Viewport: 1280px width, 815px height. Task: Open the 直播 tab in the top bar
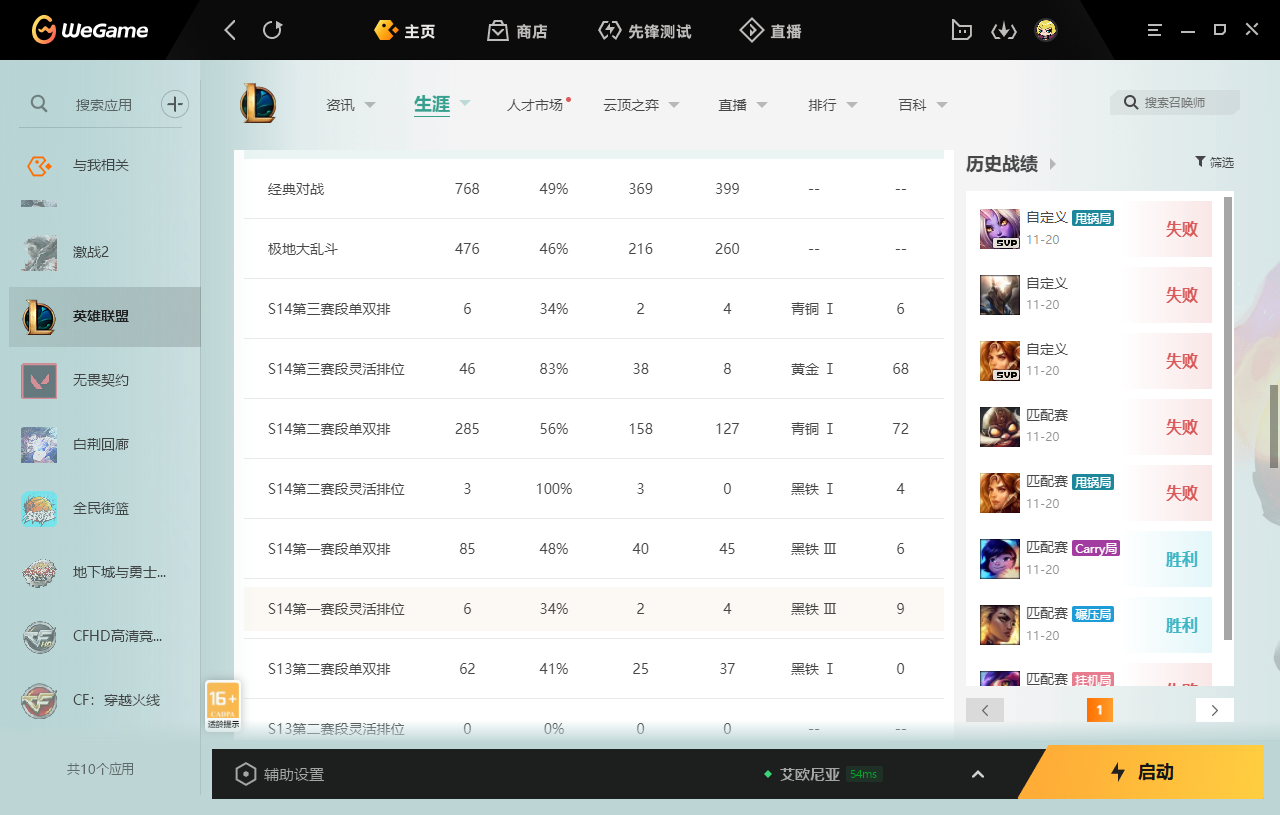point(770,31)
